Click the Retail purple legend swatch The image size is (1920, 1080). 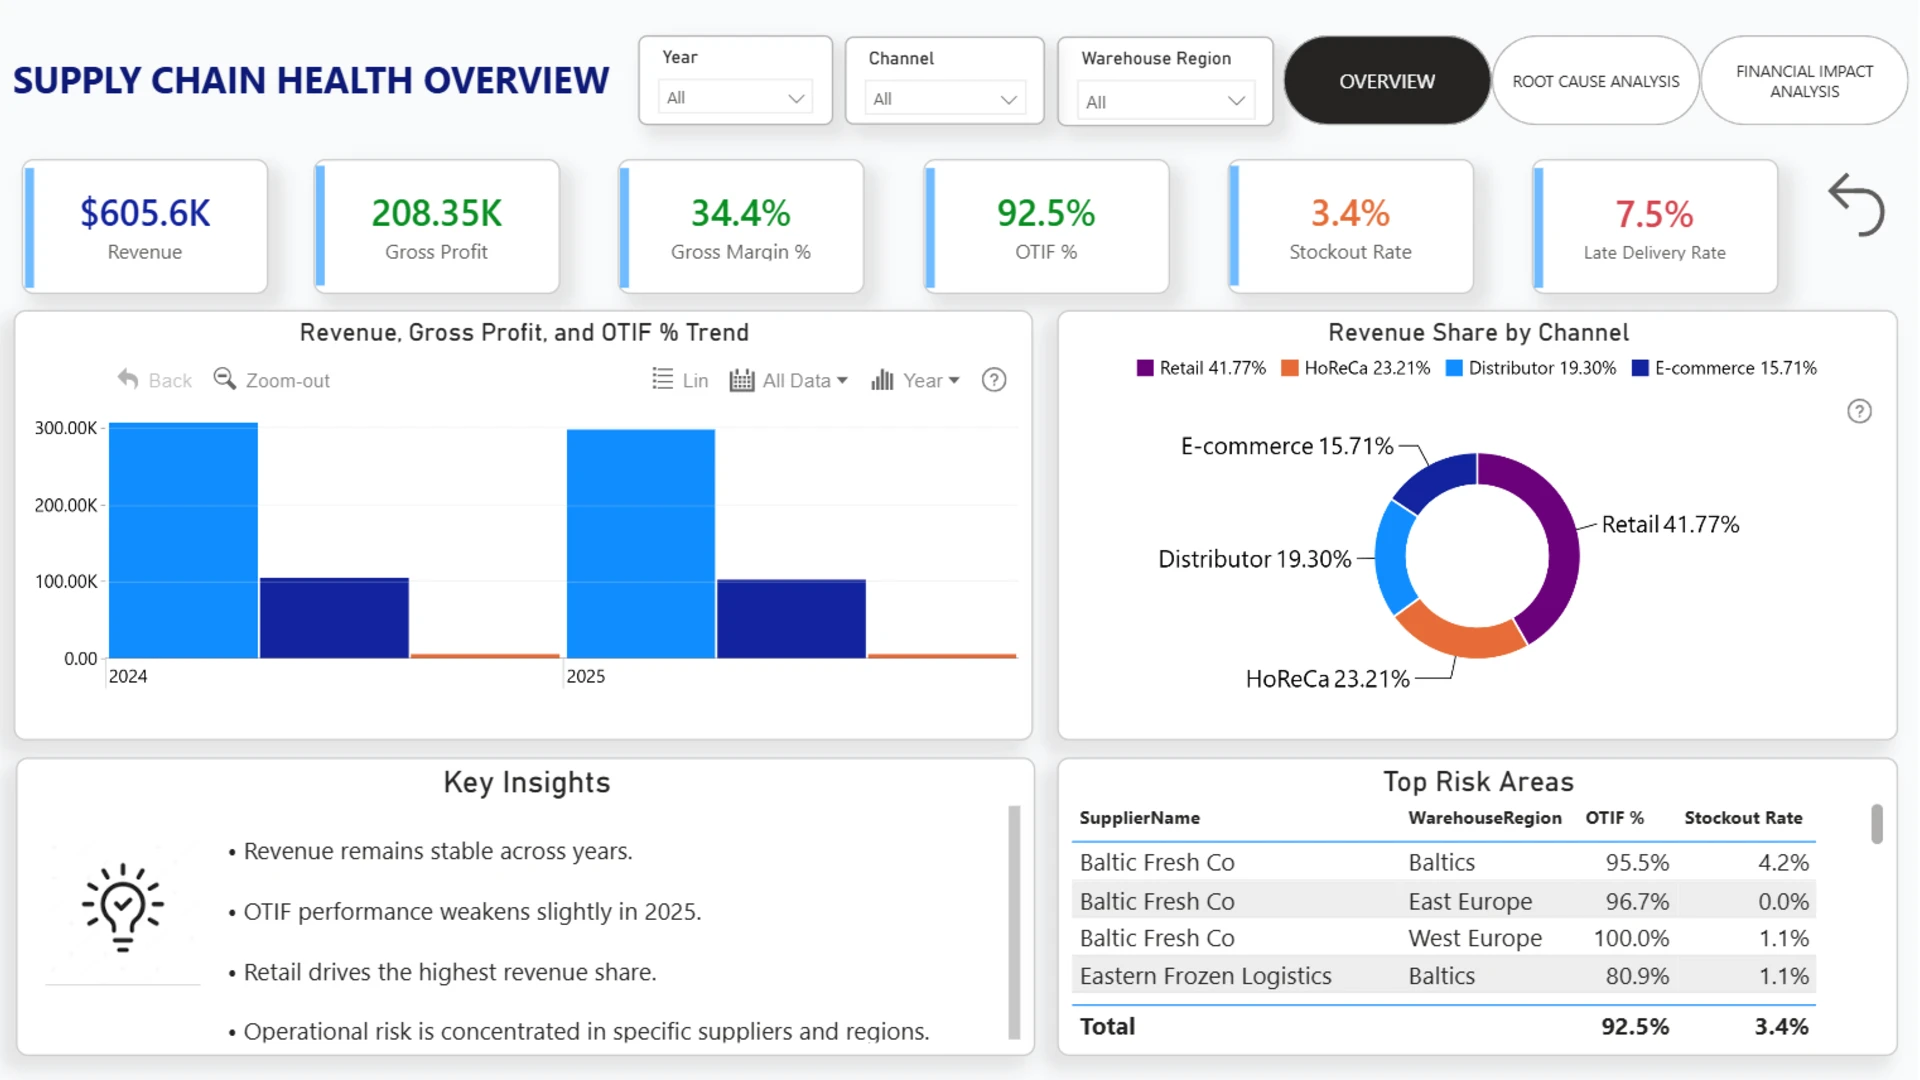click(1145, 368)
